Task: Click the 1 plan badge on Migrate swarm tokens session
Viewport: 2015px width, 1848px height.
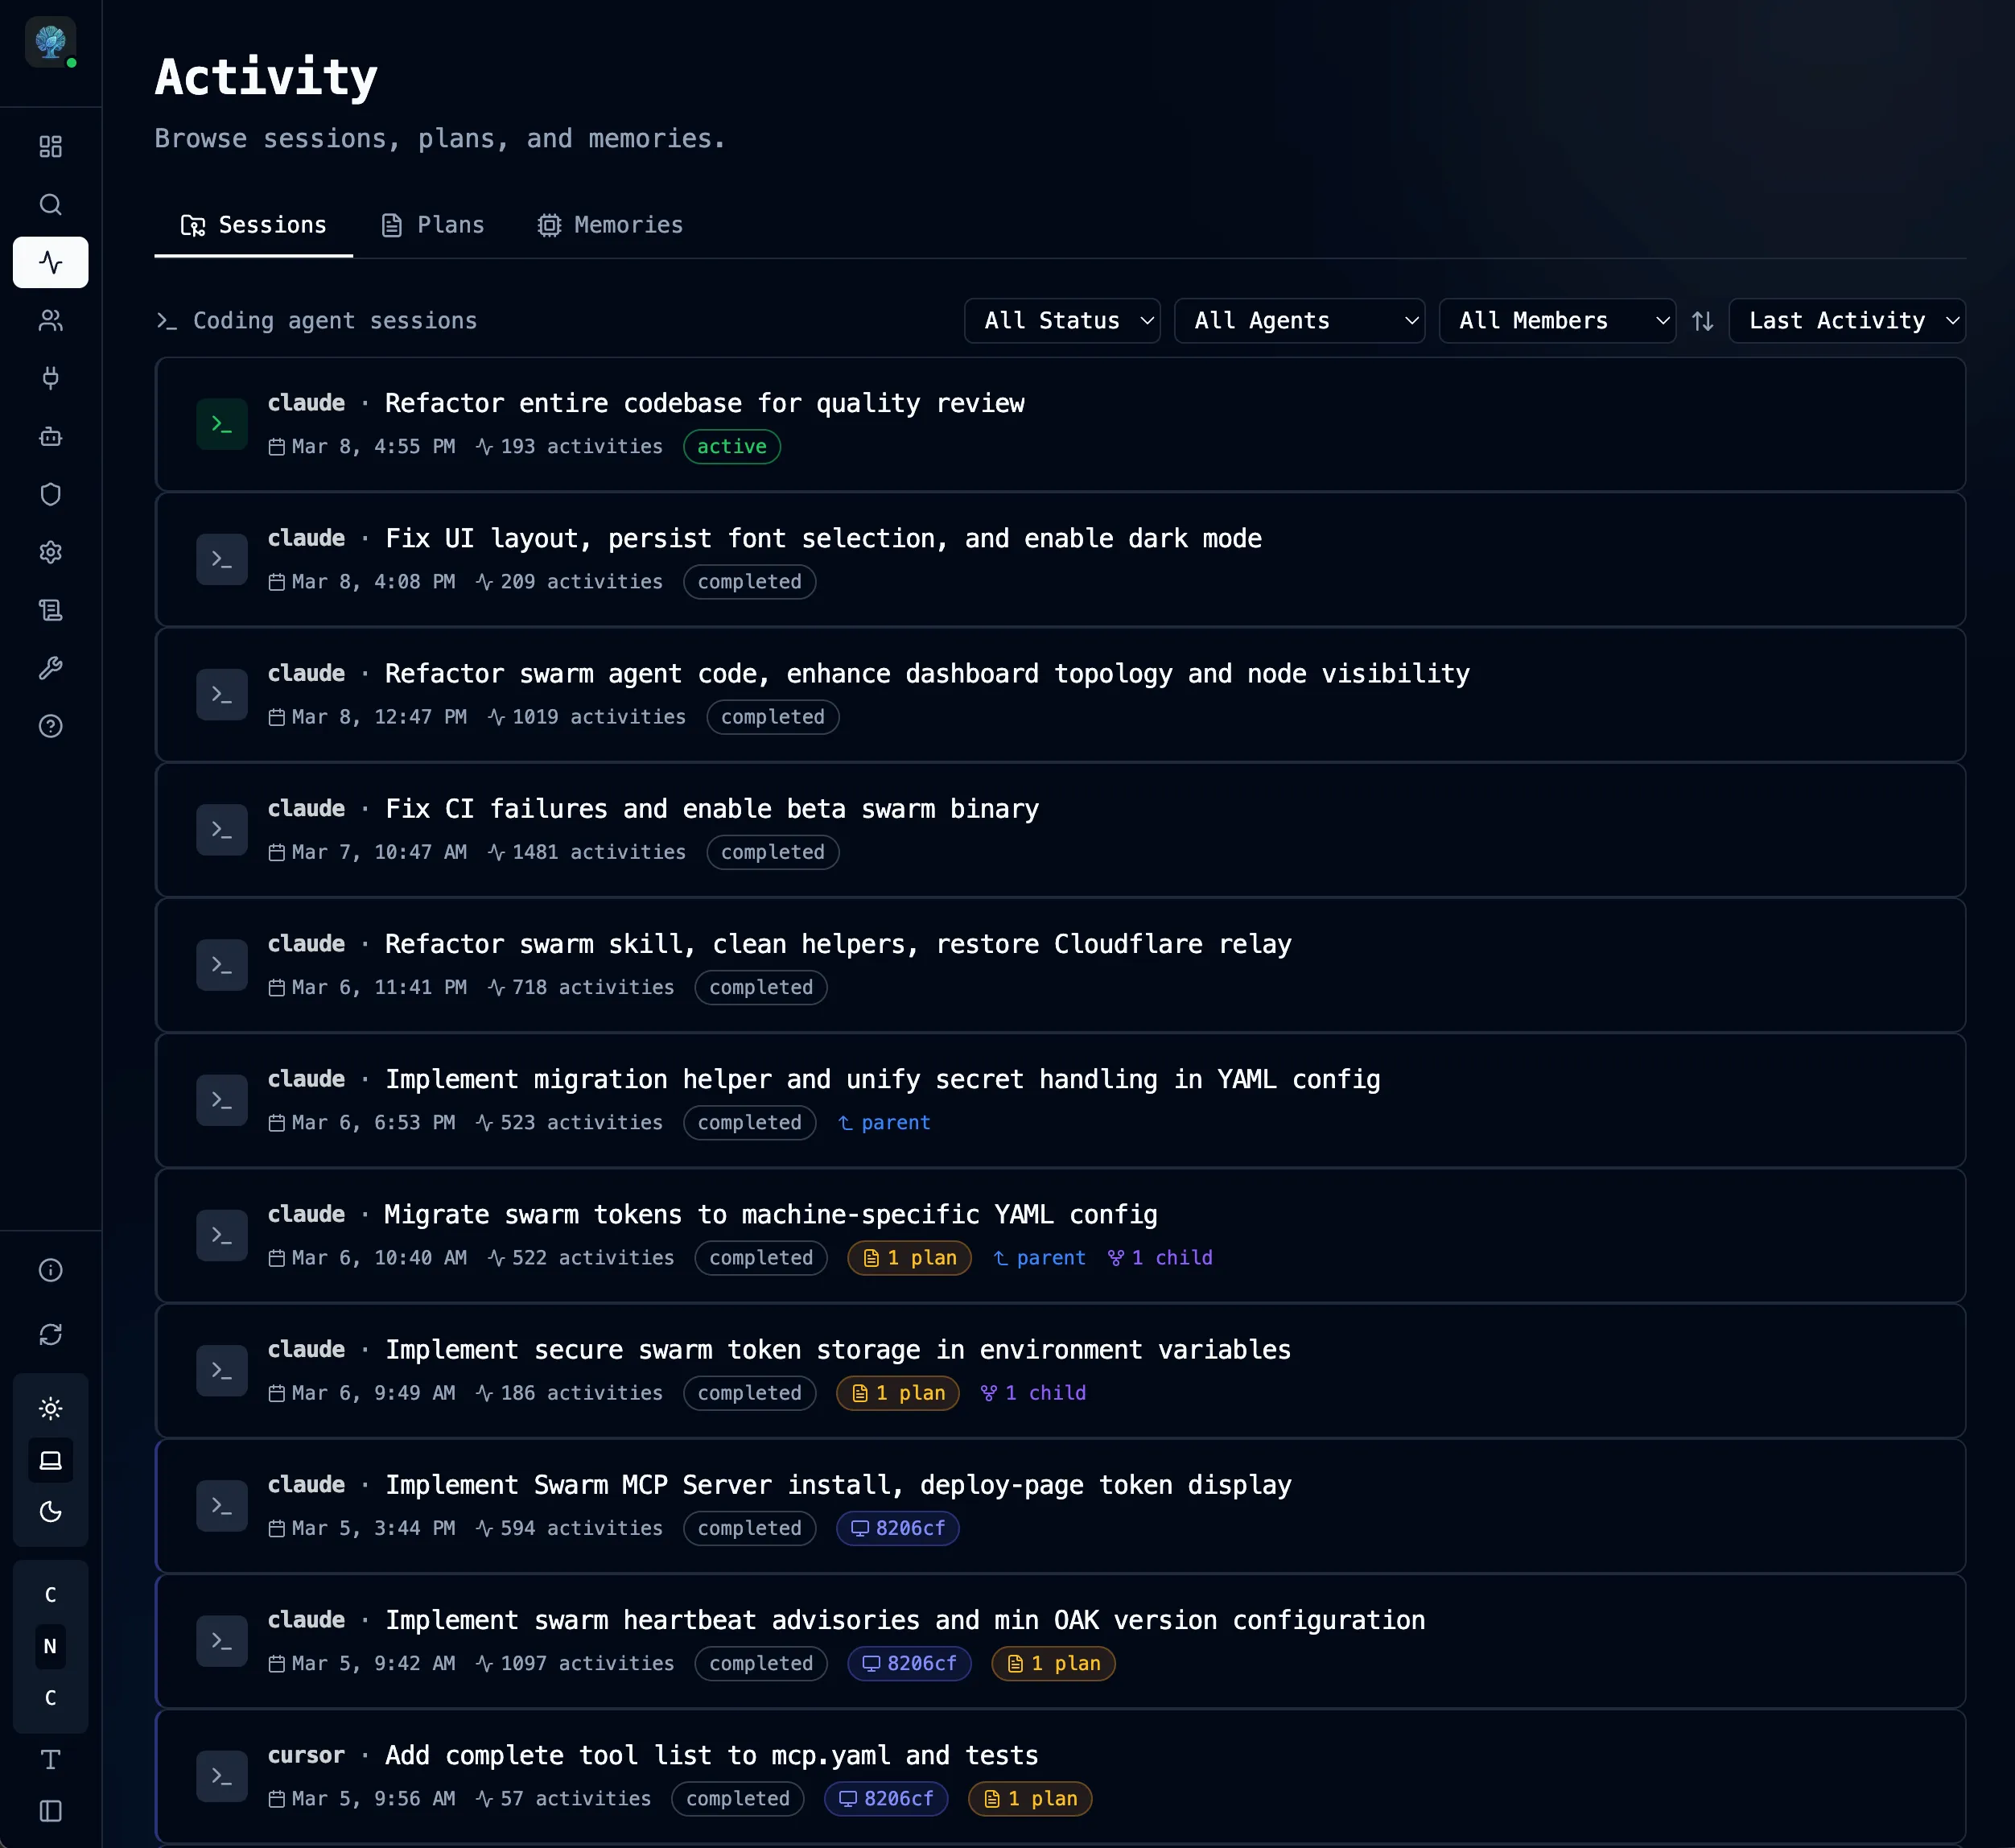Action: (x=908, y=1258)
